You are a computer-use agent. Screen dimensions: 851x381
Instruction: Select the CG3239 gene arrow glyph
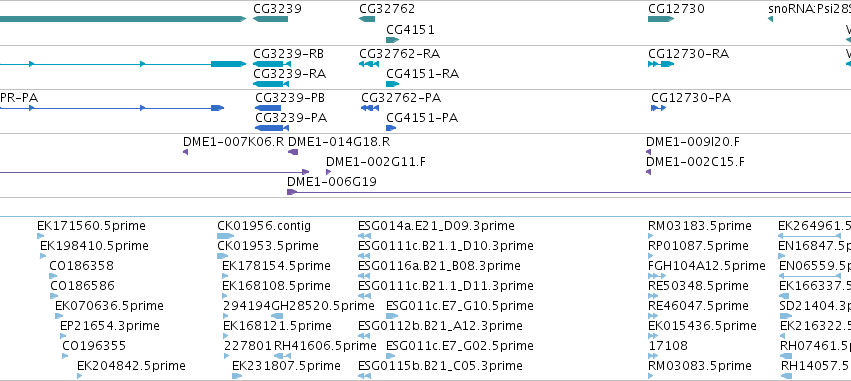(270, 19)
